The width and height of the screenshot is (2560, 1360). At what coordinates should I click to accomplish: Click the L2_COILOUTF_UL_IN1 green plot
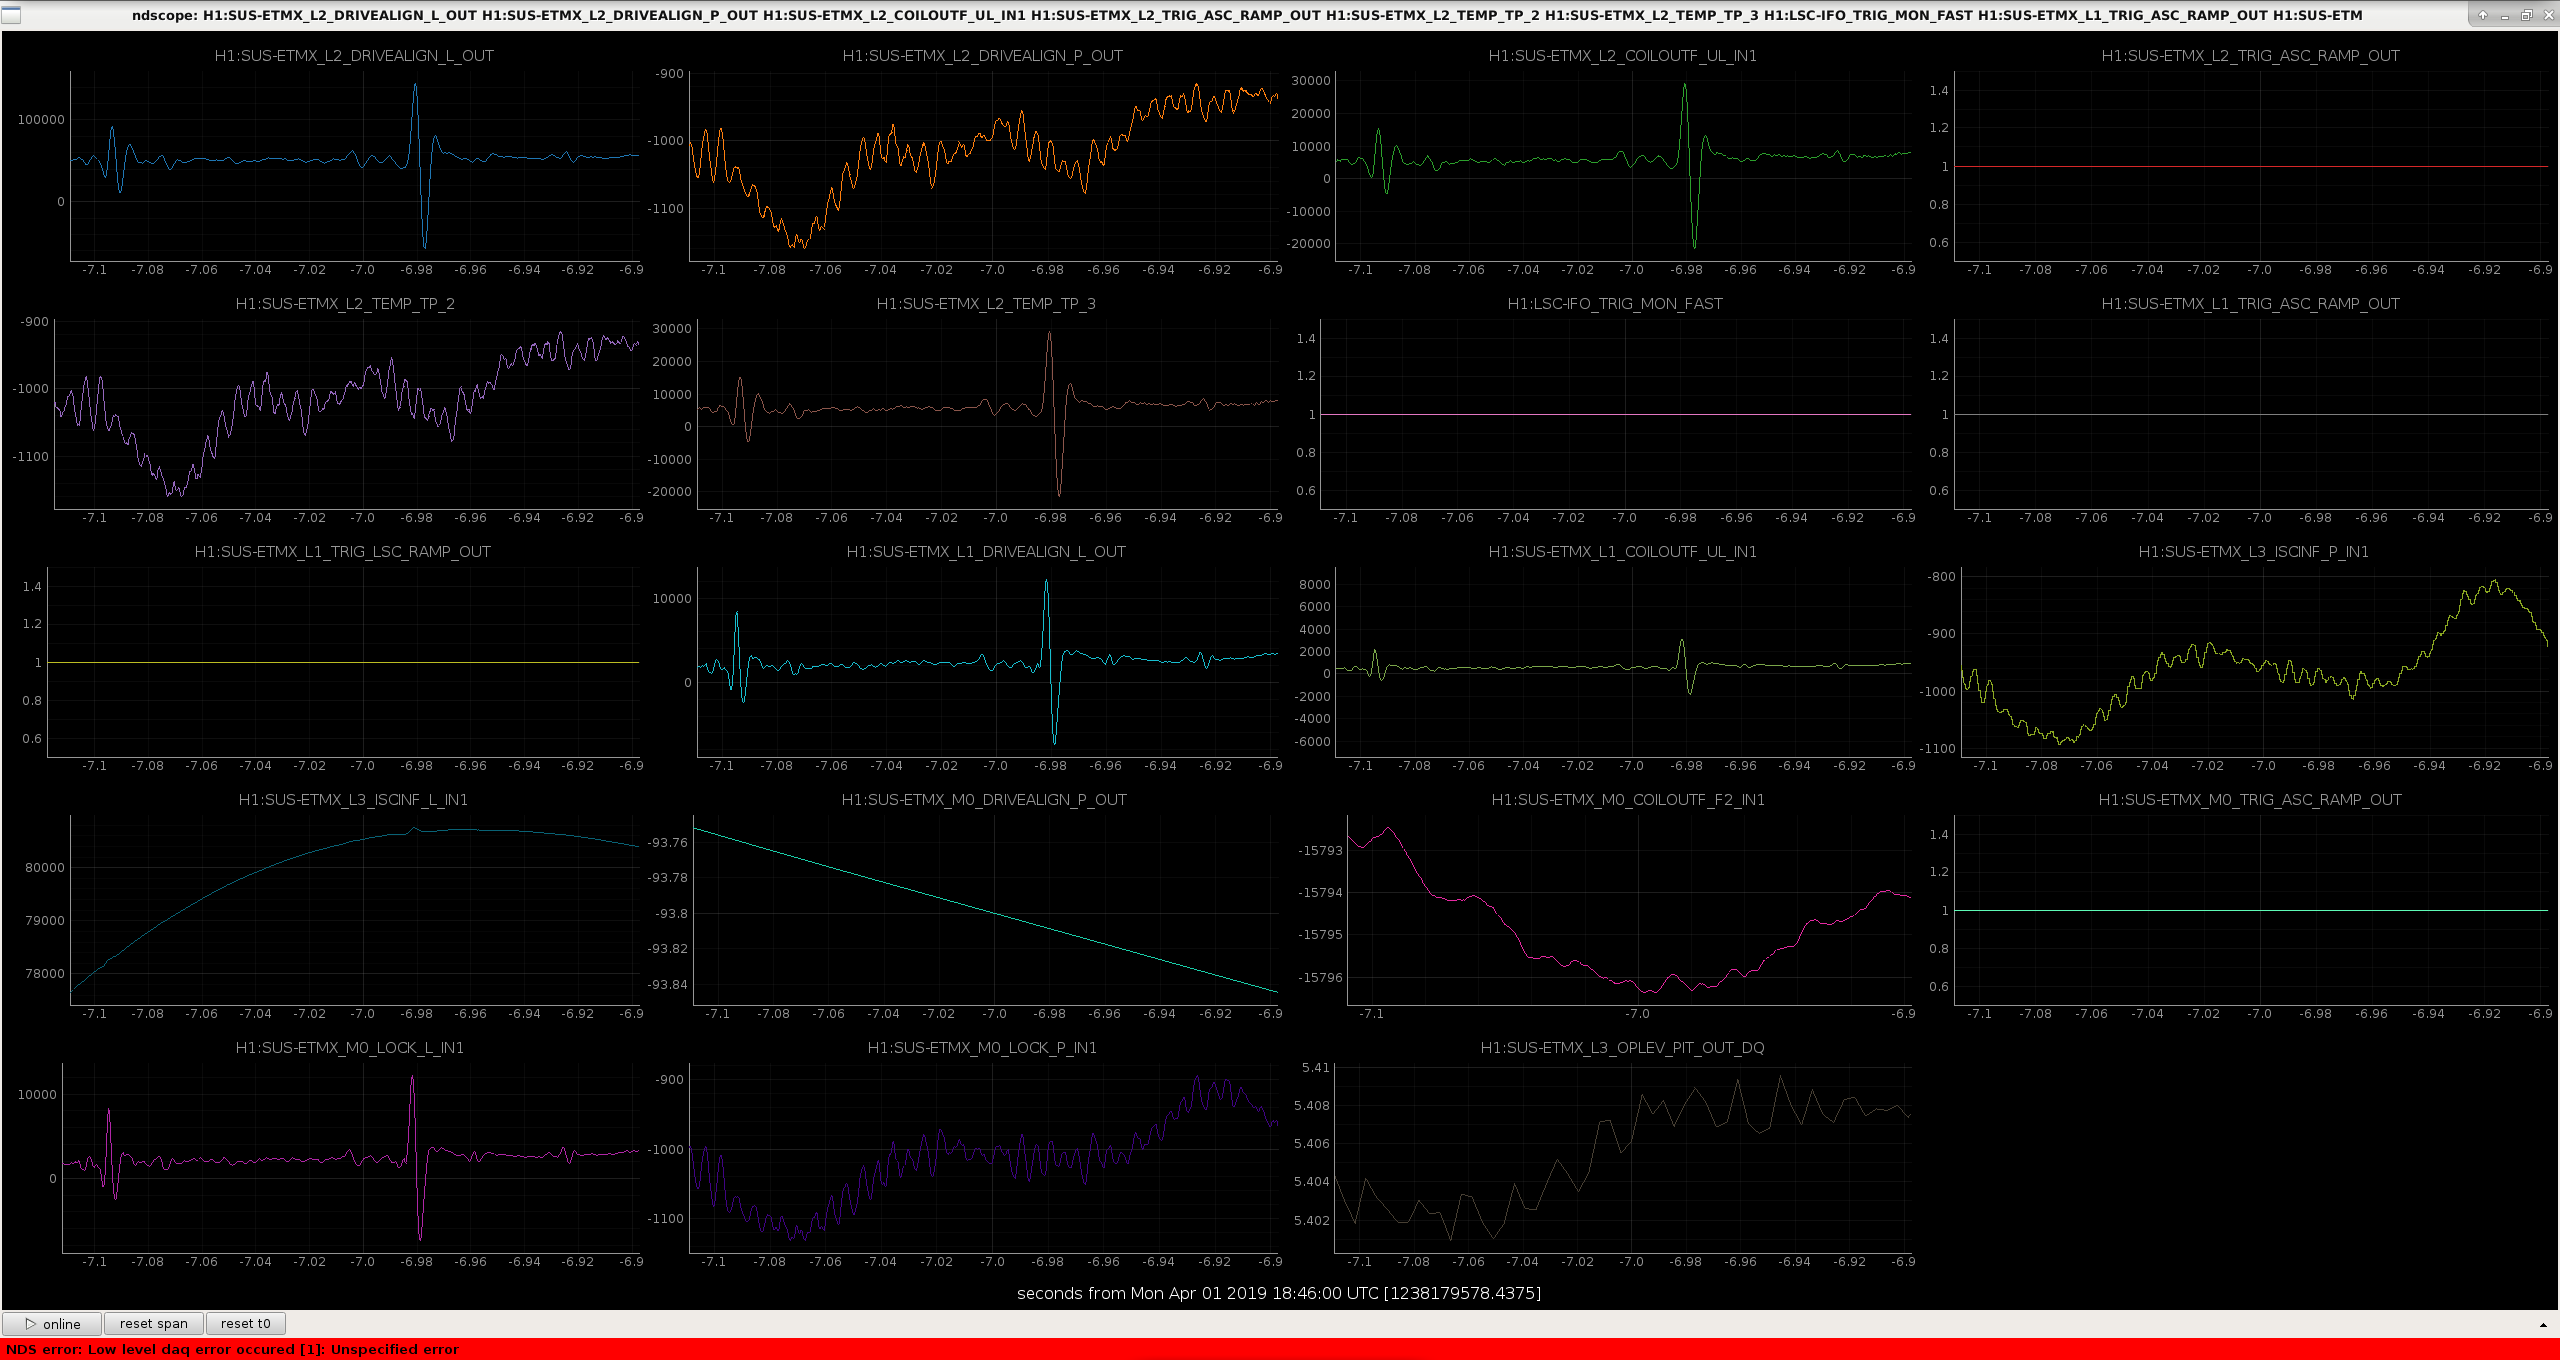[1623, 166]
